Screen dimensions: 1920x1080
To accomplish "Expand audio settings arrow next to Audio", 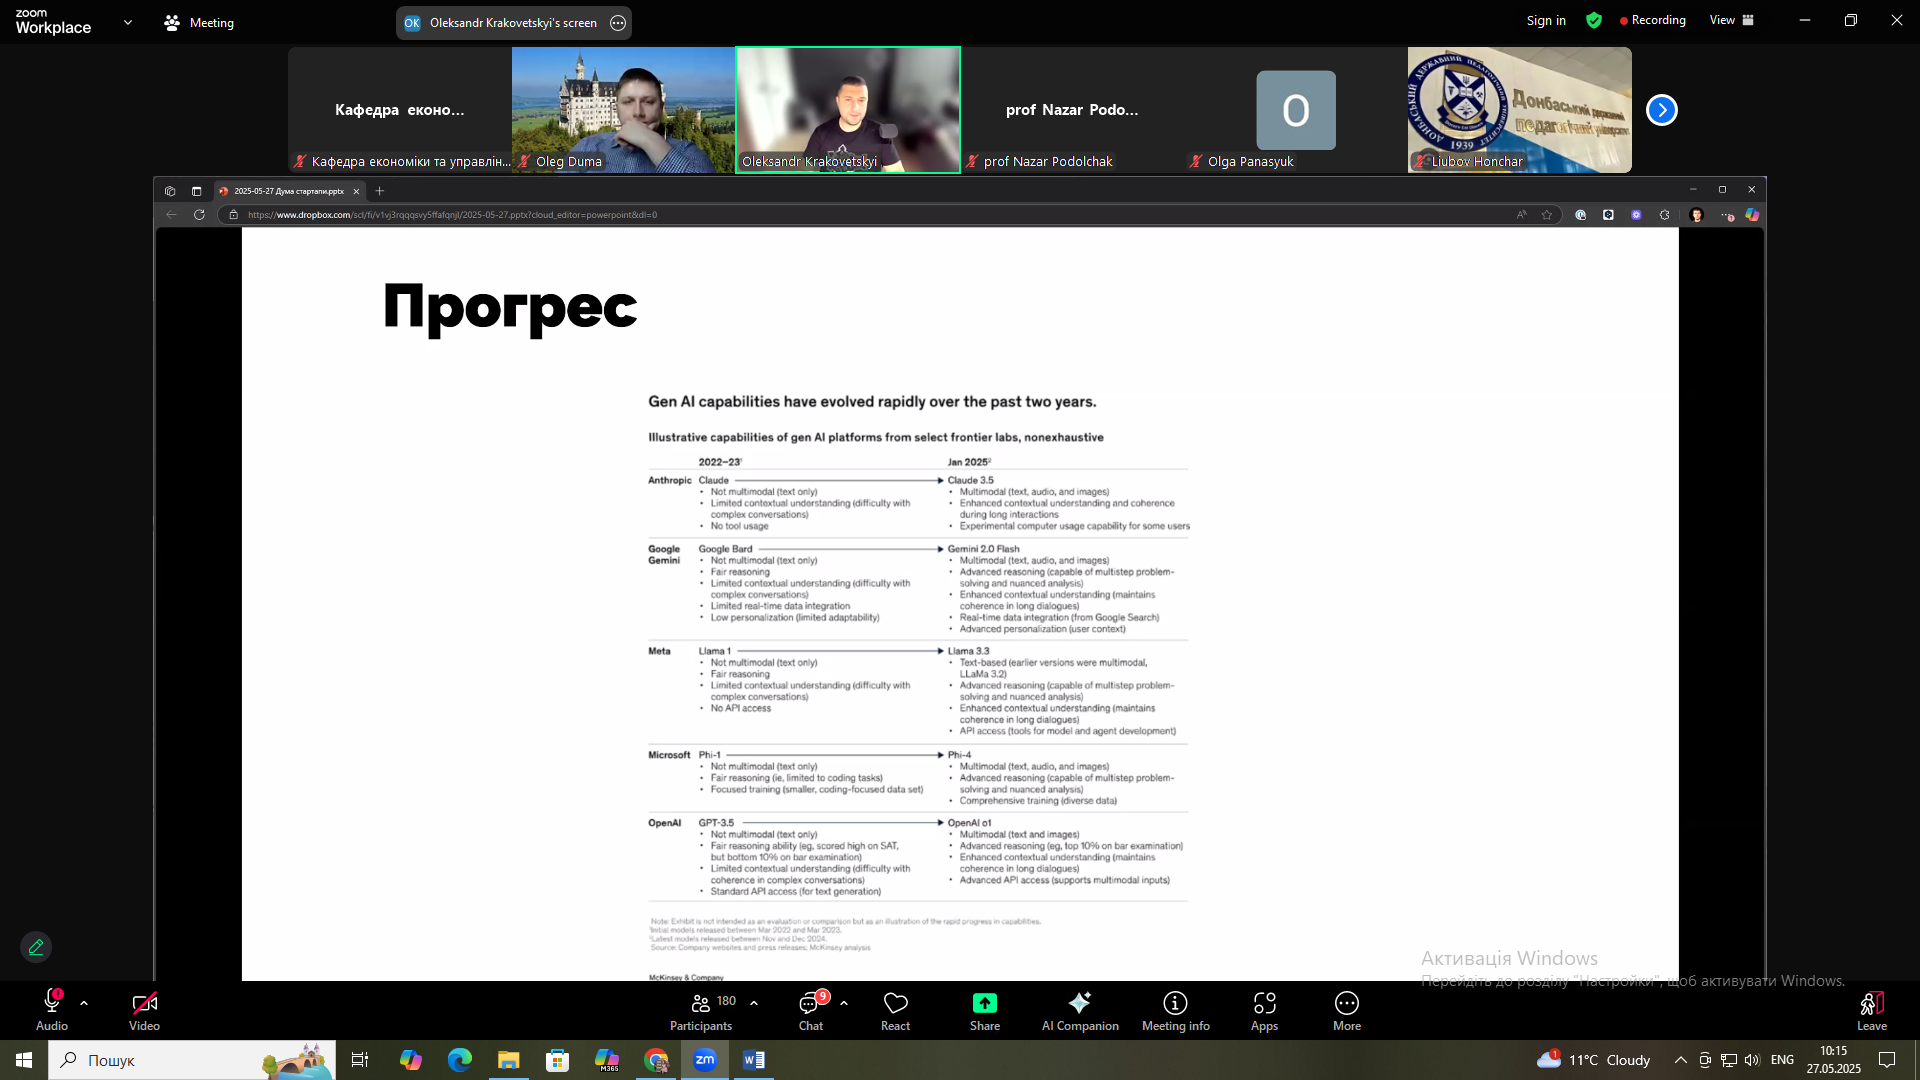I will (x=84, y=1003).
